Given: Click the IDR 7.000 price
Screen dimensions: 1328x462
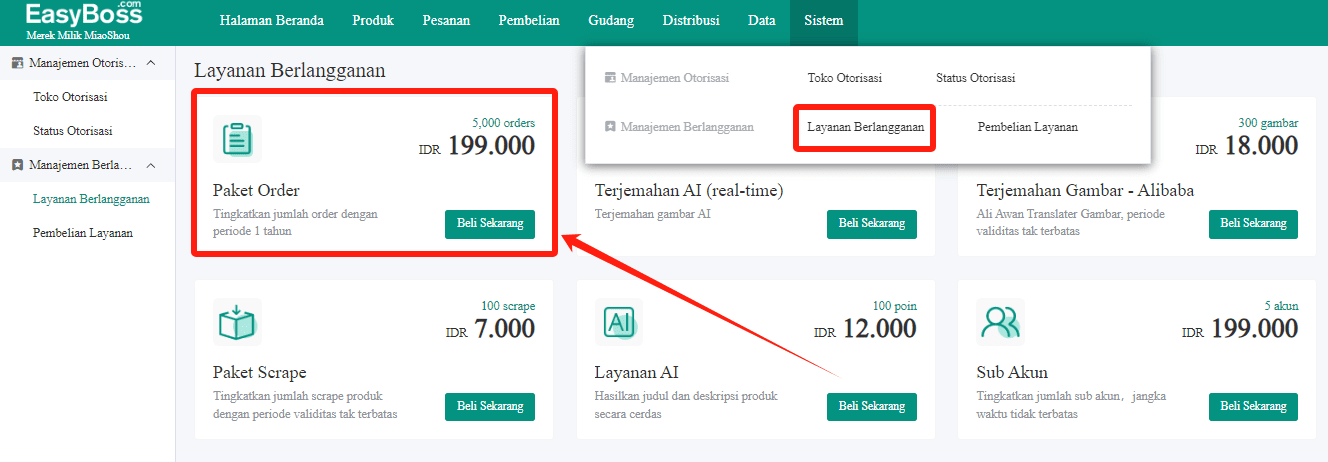Looking at the screenshot, I should coord(491,329).
